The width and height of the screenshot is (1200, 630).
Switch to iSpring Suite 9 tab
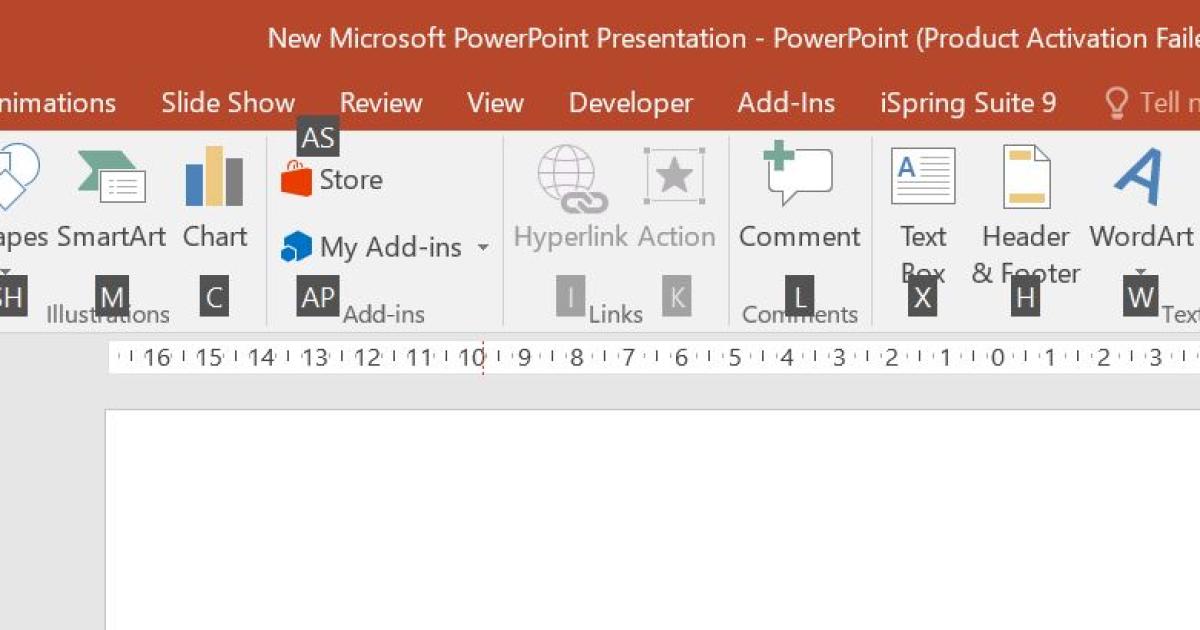(x=967, y=103)
